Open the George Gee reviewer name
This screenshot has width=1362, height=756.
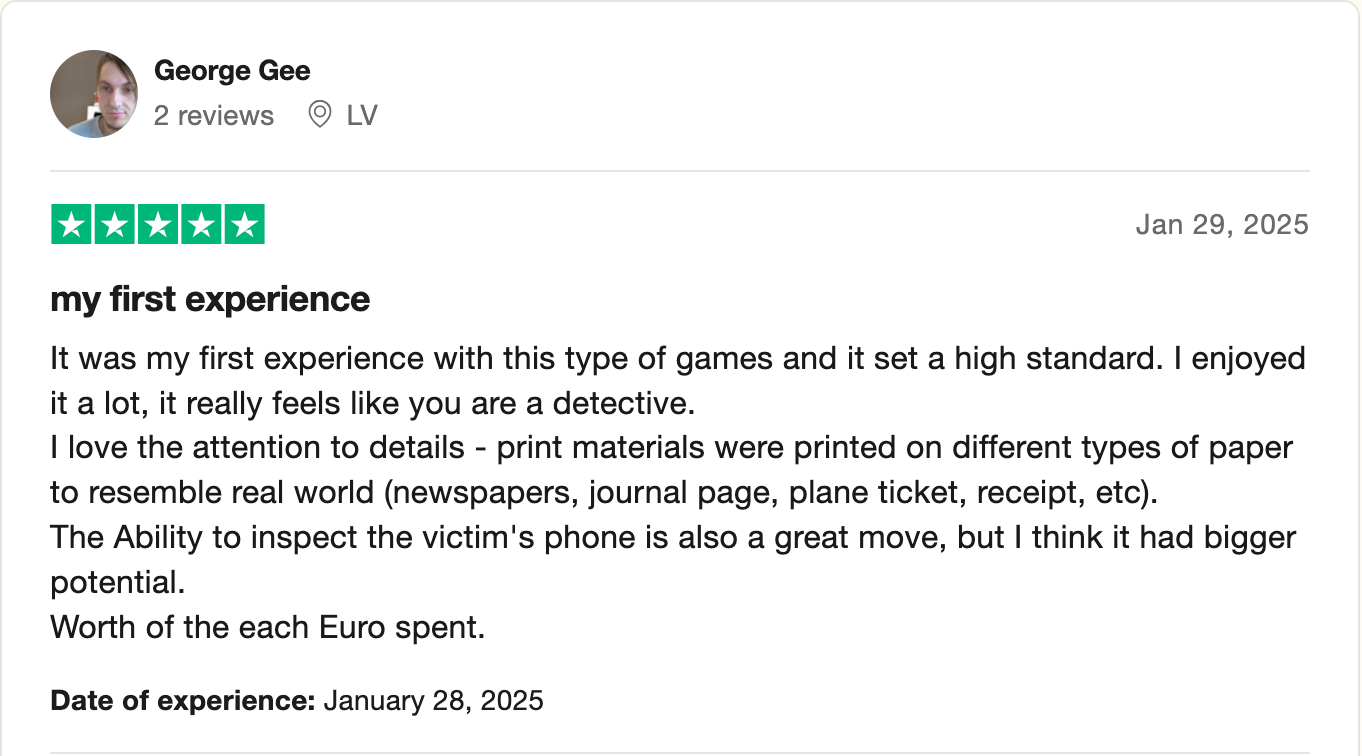[x=232, y=71]
